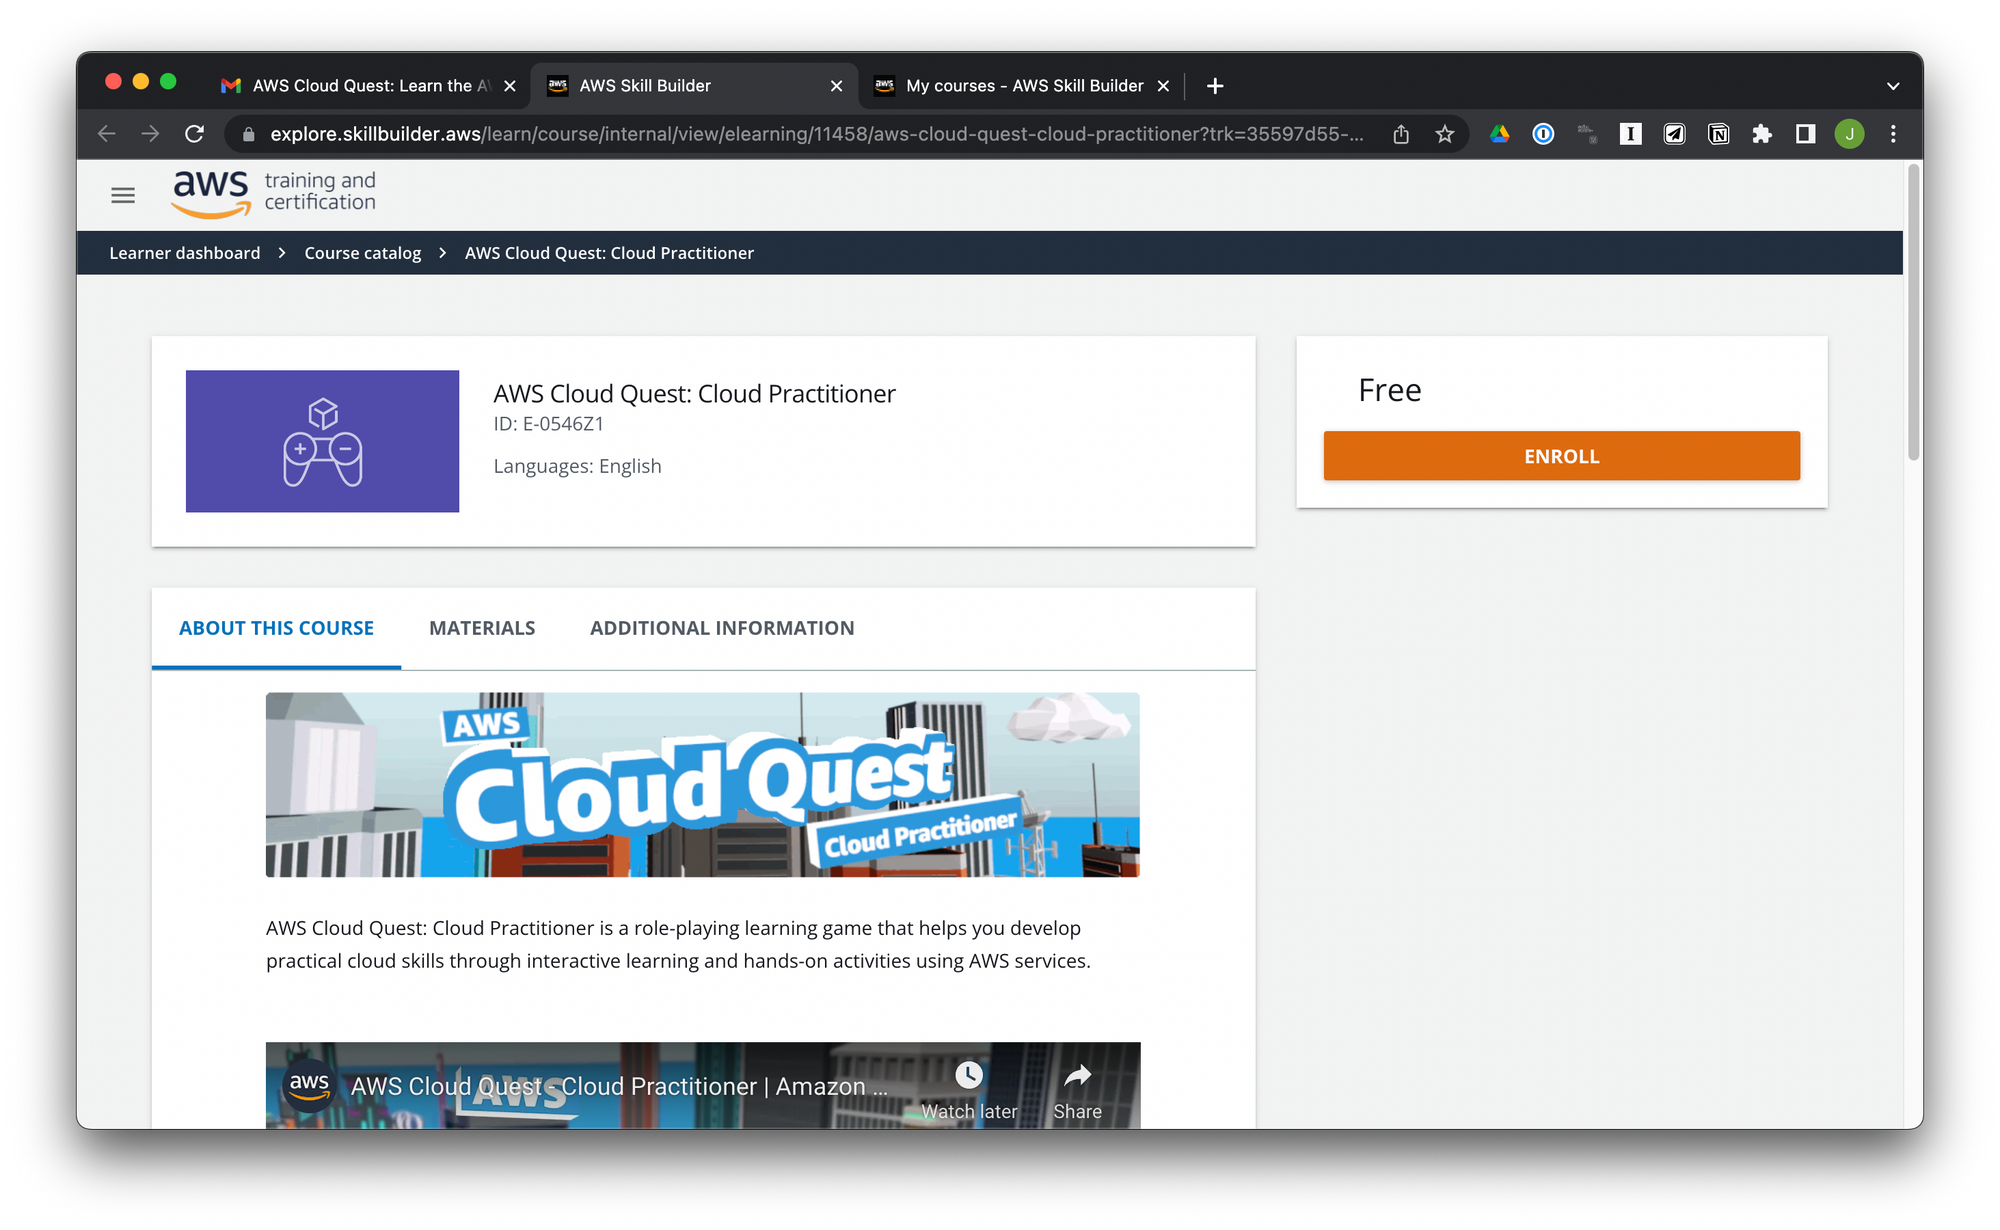Open the 1Password extension icon
The image size is (2000, 1230).
pyautogui.click(x=1543, y=134)
